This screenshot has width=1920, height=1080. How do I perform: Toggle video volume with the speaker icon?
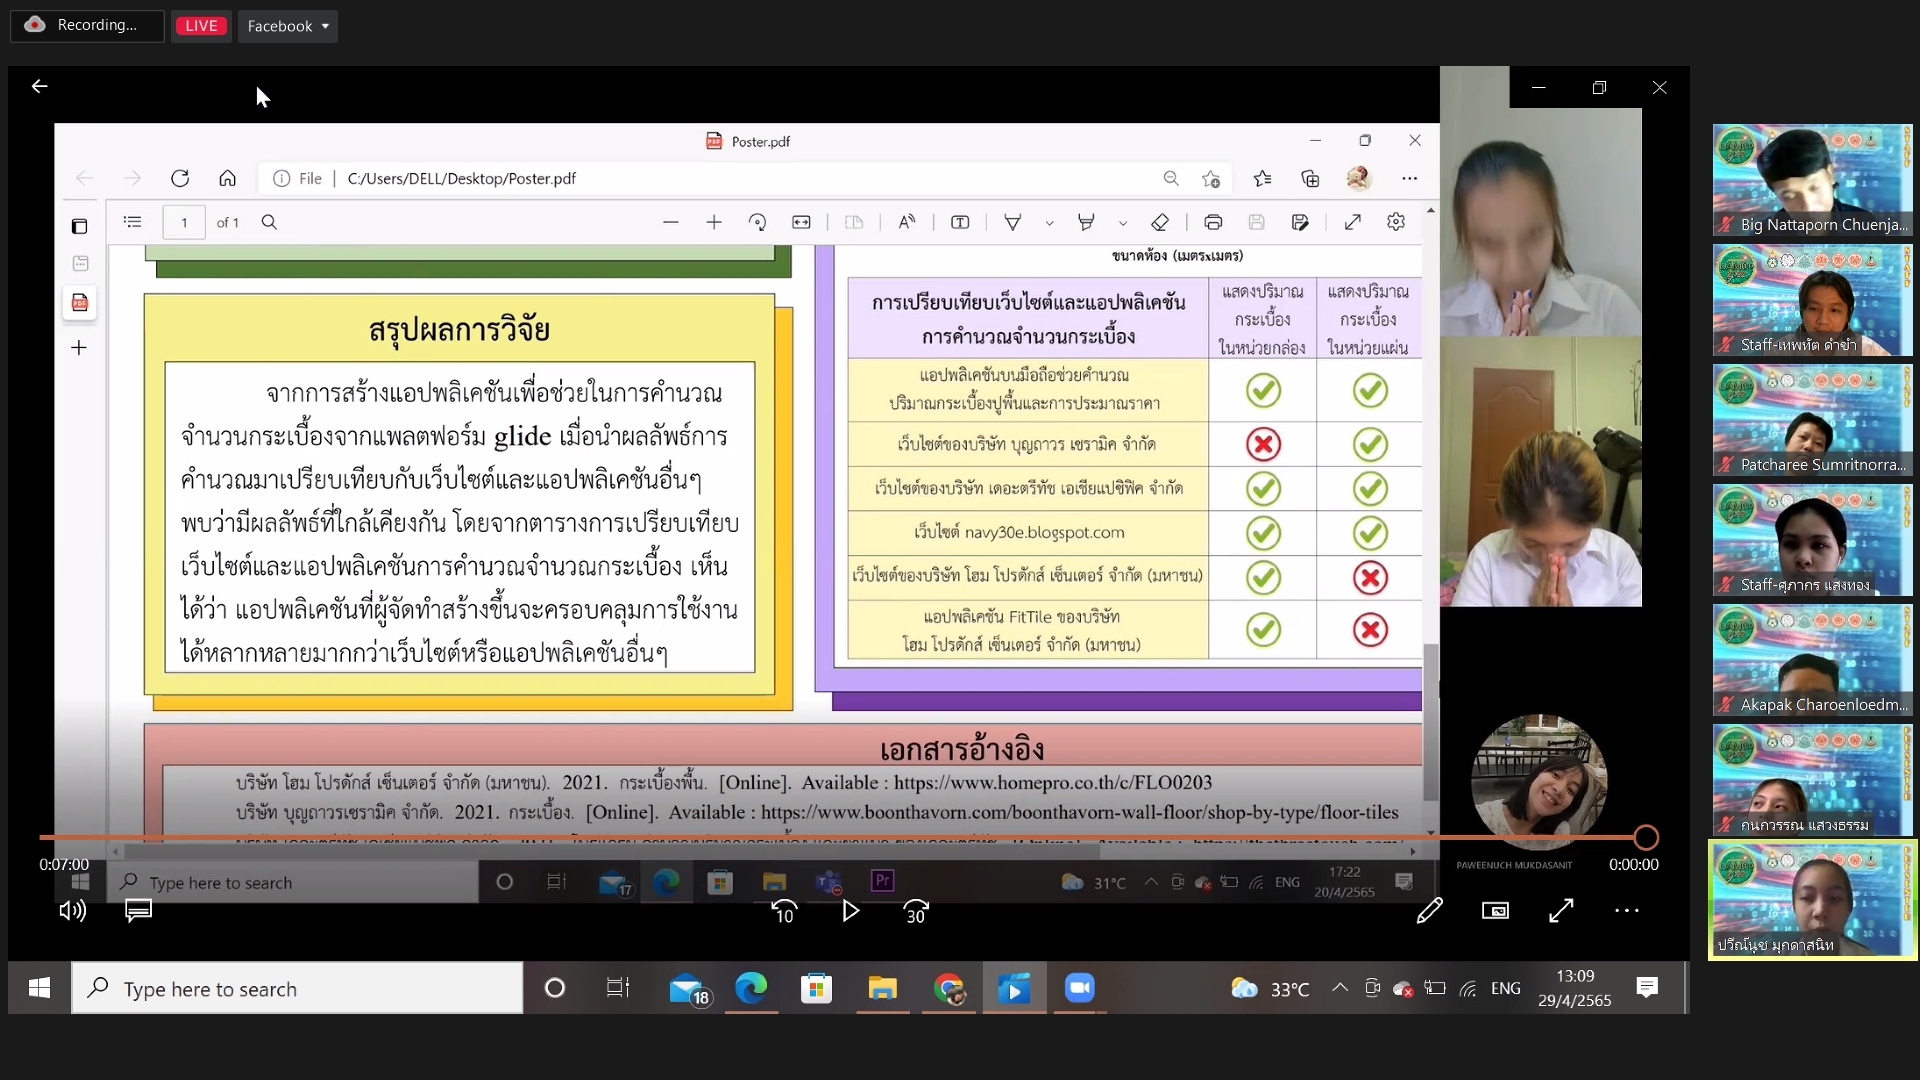coord(72,910)
